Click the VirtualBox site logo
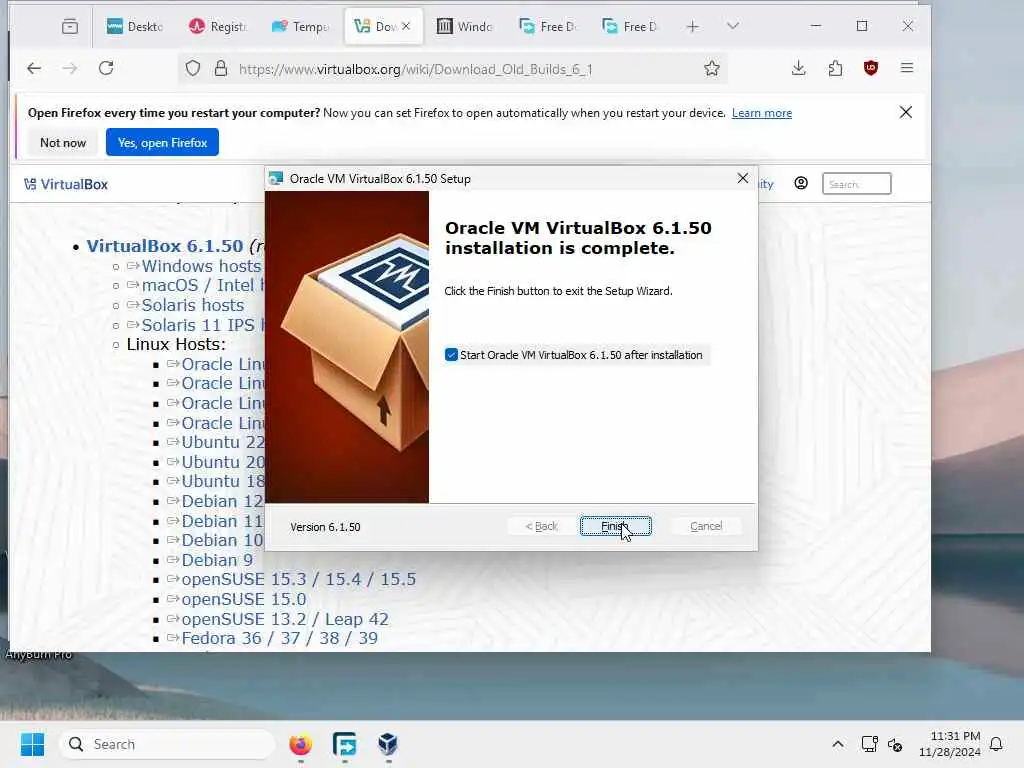The height and width of the screenshot is (768, 1024). point(66,184)
